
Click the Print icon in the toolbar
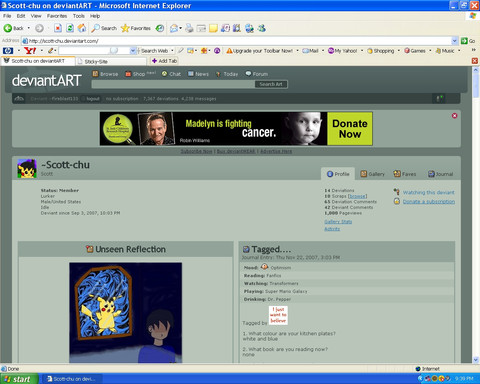189,28
